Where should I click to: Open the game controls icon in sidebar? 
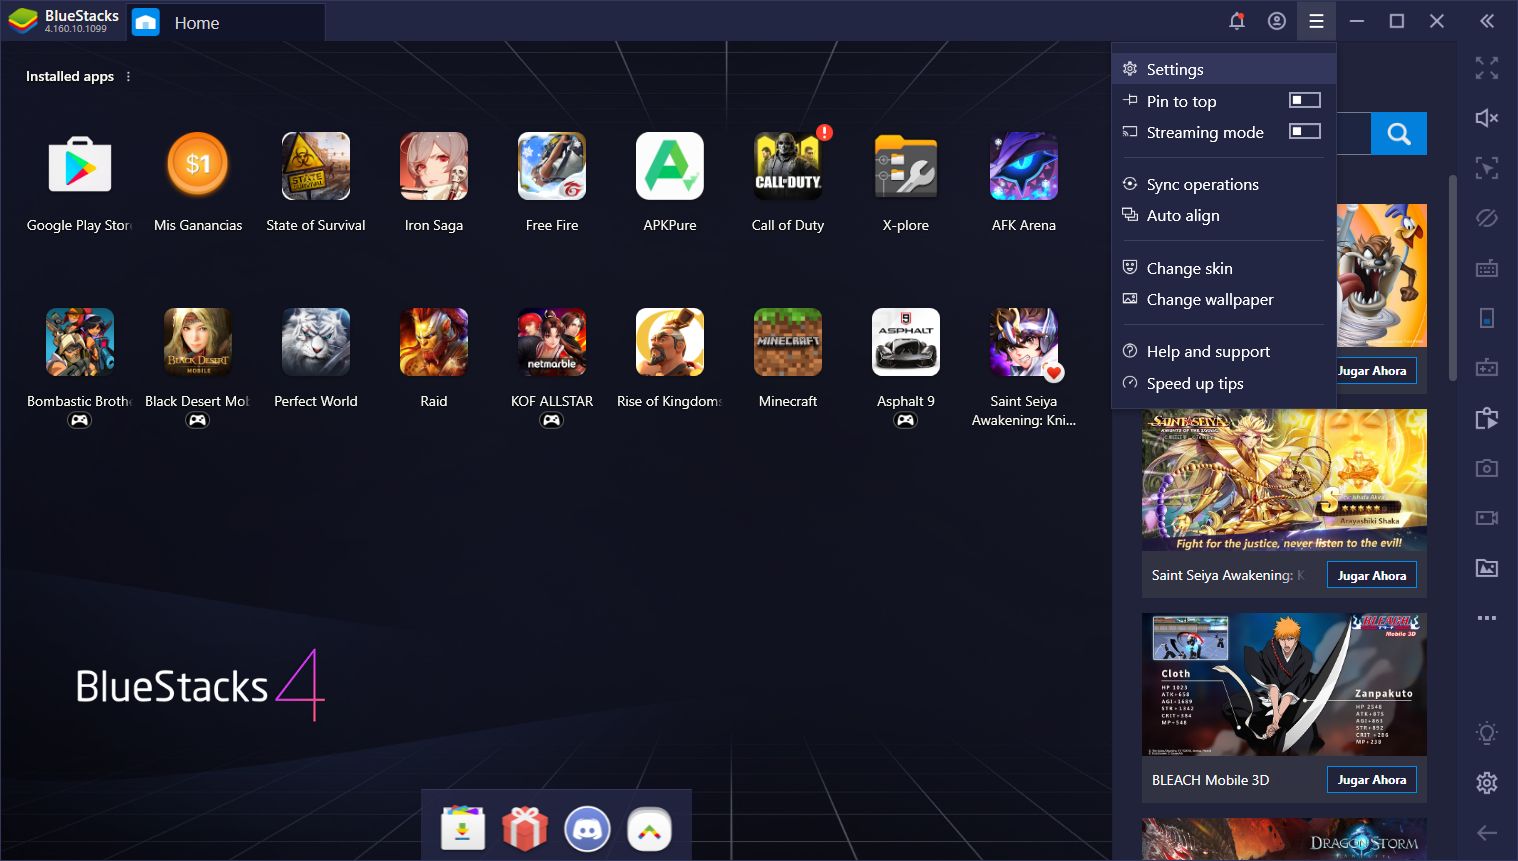point(1487,368)
